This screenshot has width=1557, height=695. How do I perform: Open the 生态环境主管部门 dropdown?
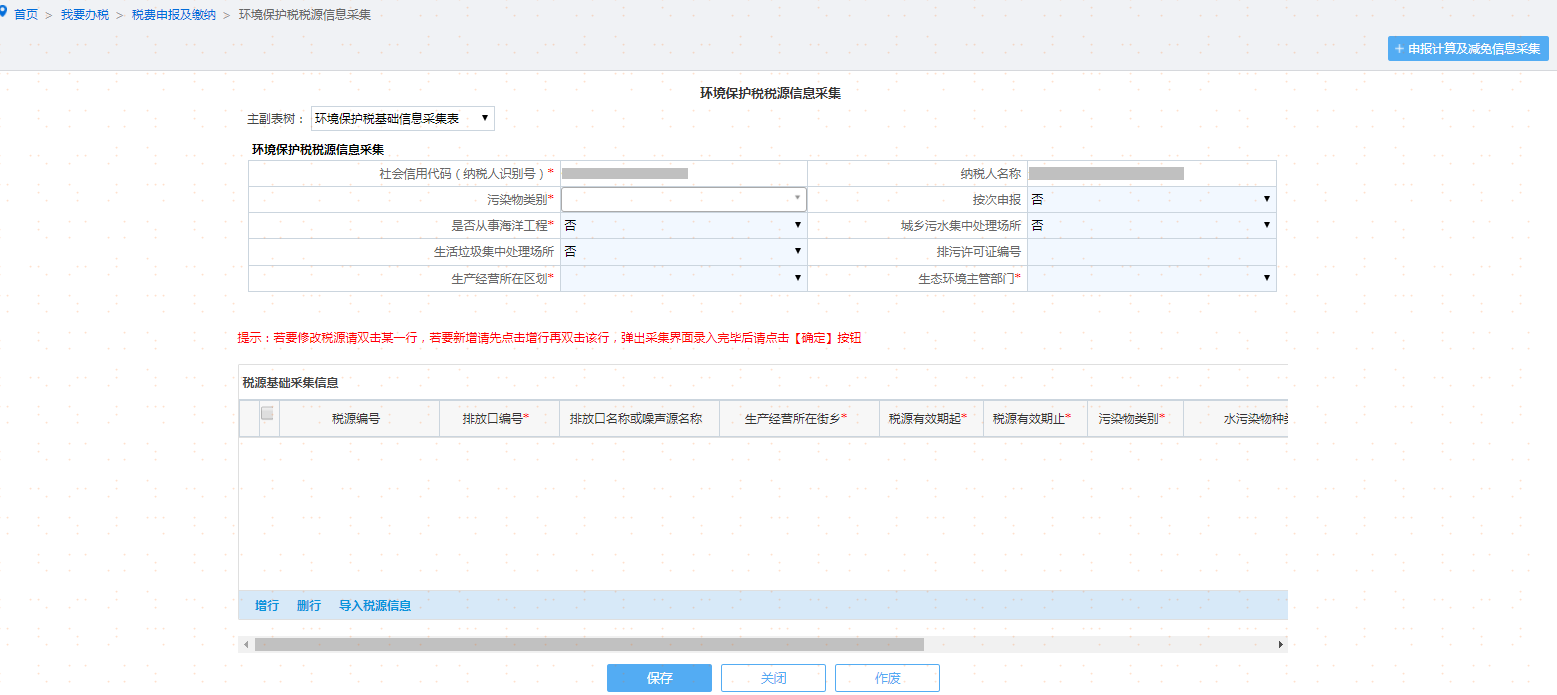[x=1152, y=278]
